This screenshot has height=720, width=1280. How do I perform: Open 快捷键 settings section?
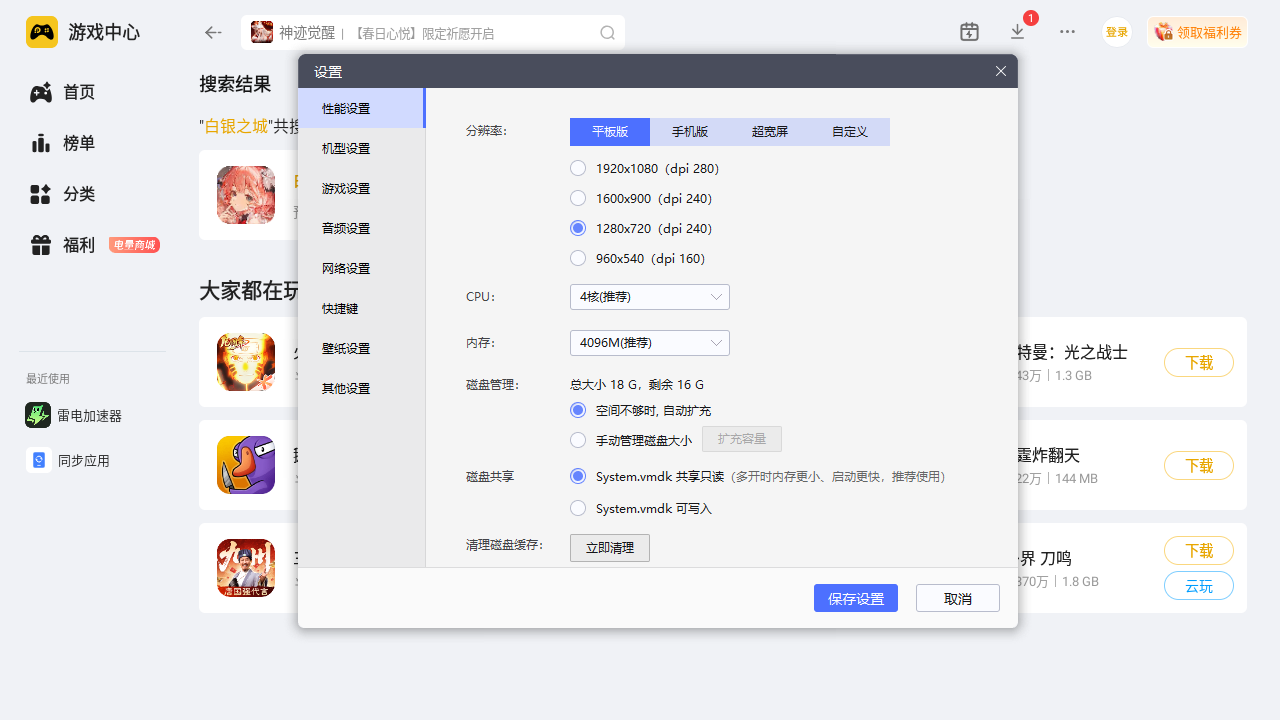[x=340, y=308]
